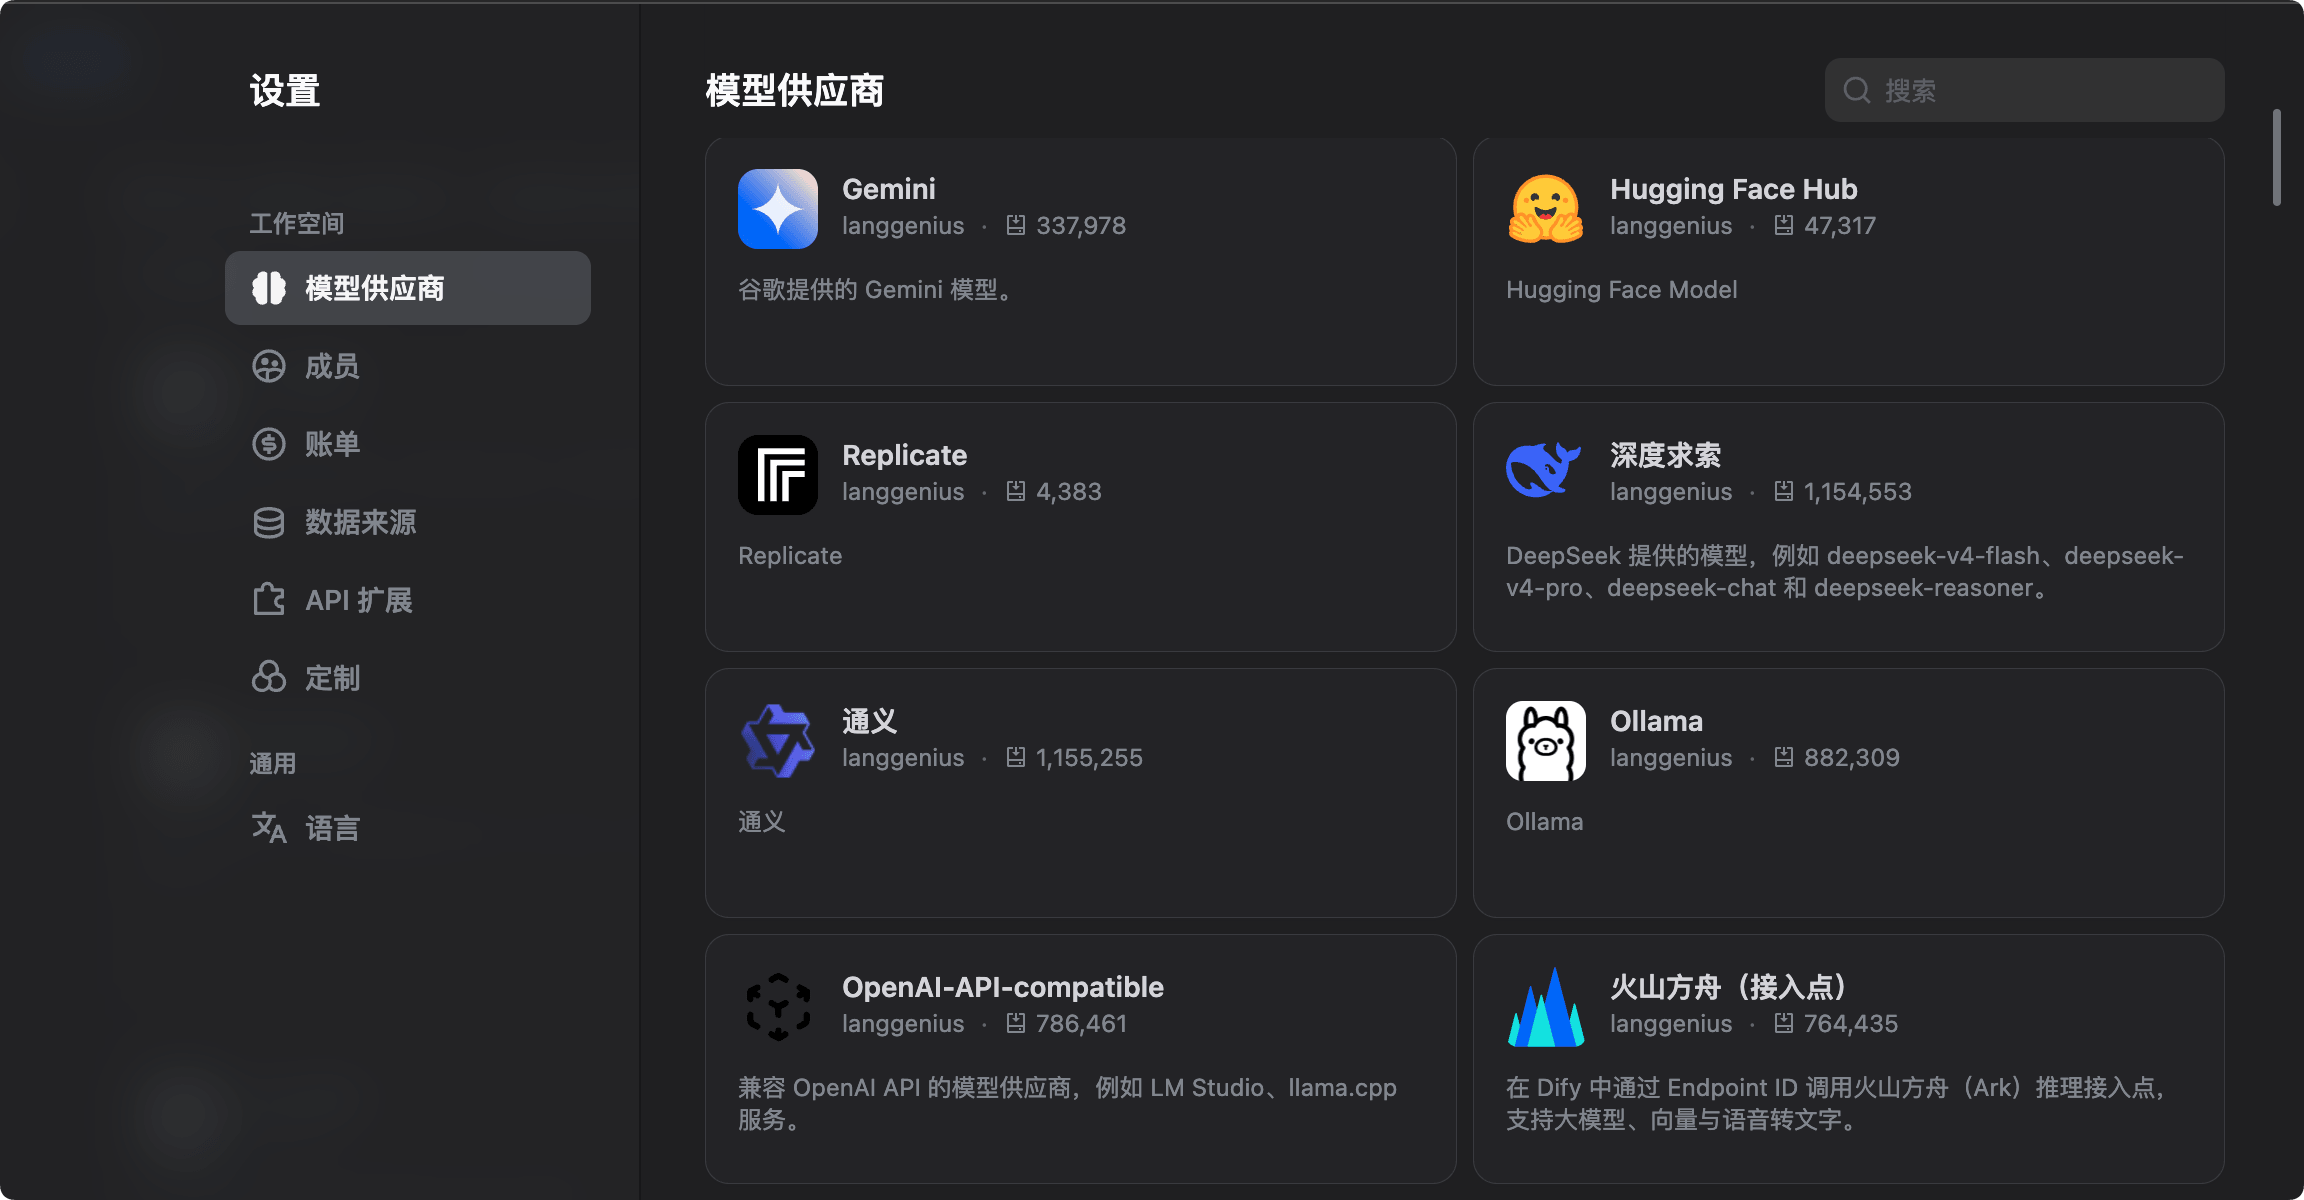Click the 337,978 install count
2304x1200 pixels.
[1081, 225]
